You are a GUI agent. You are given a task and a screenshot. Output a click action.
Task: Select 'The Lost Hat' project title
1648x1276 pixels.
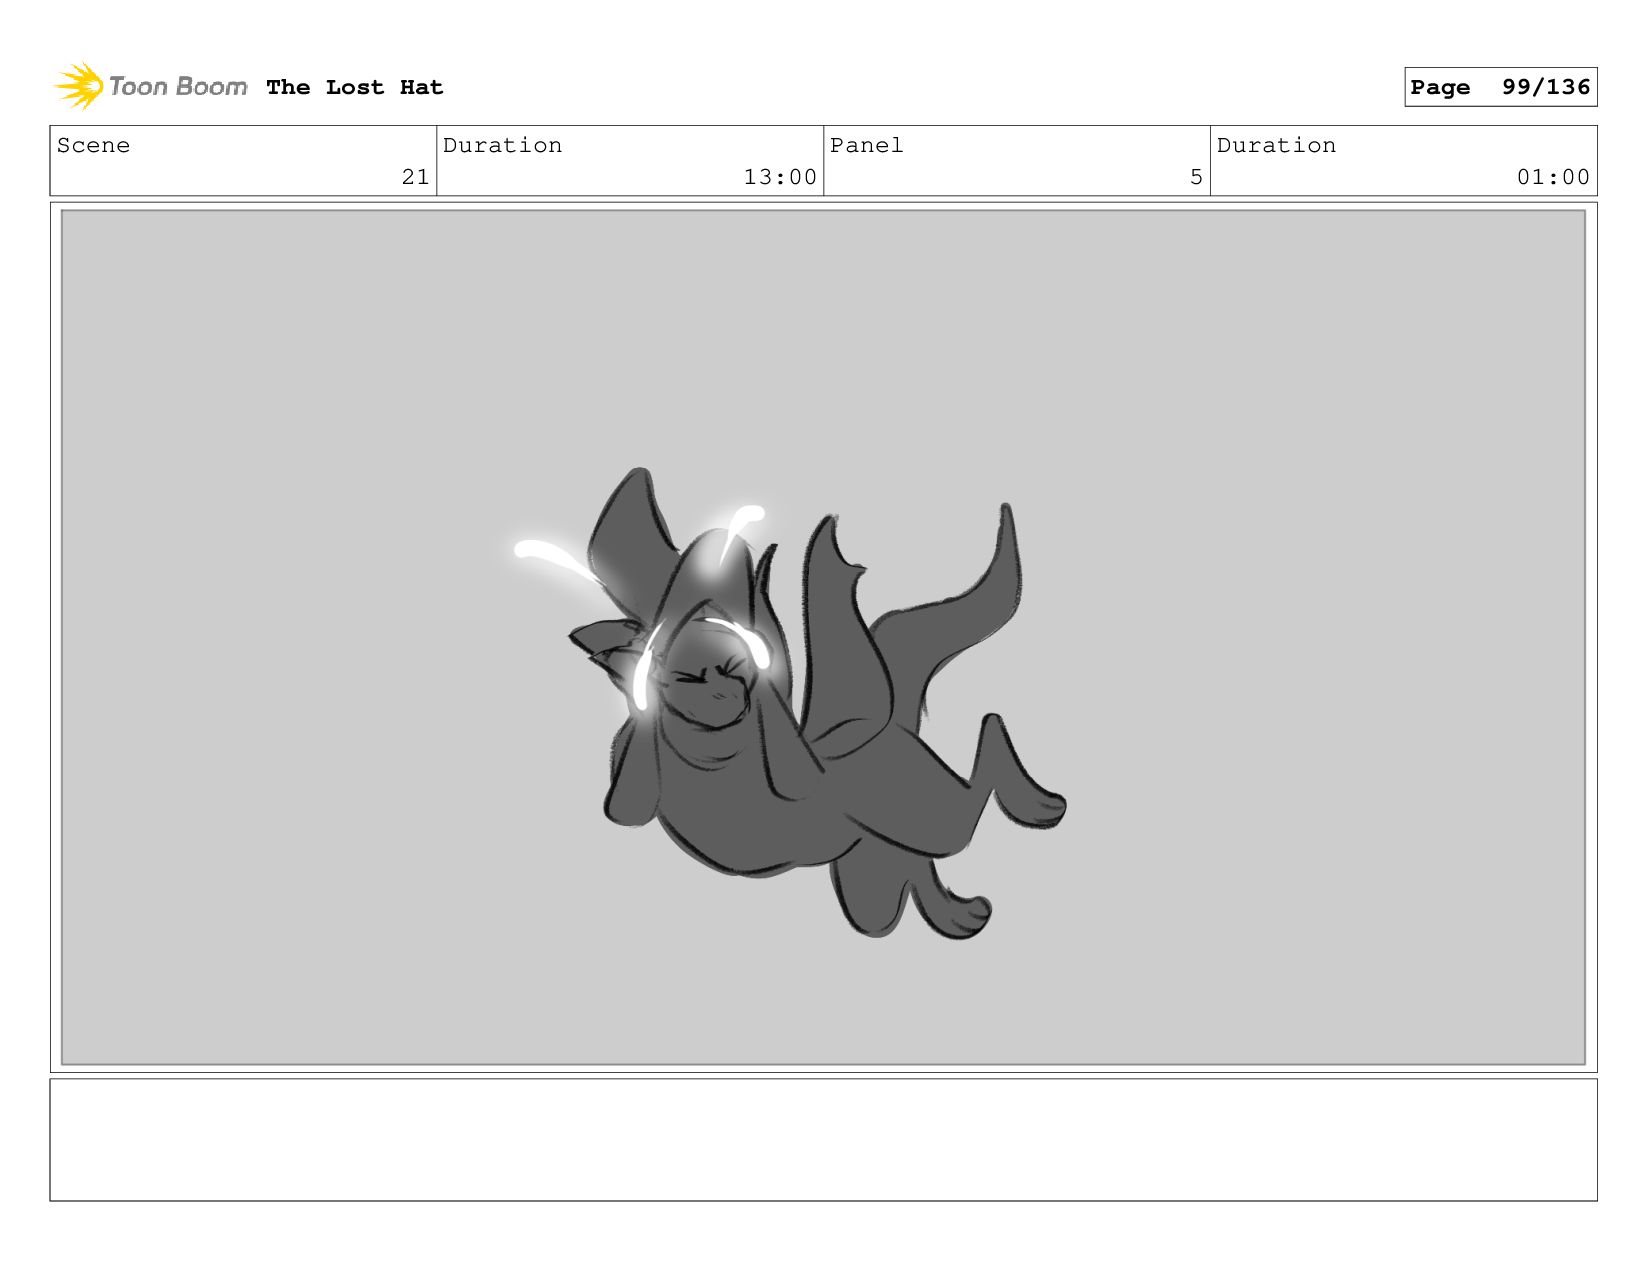coord(354,87)
